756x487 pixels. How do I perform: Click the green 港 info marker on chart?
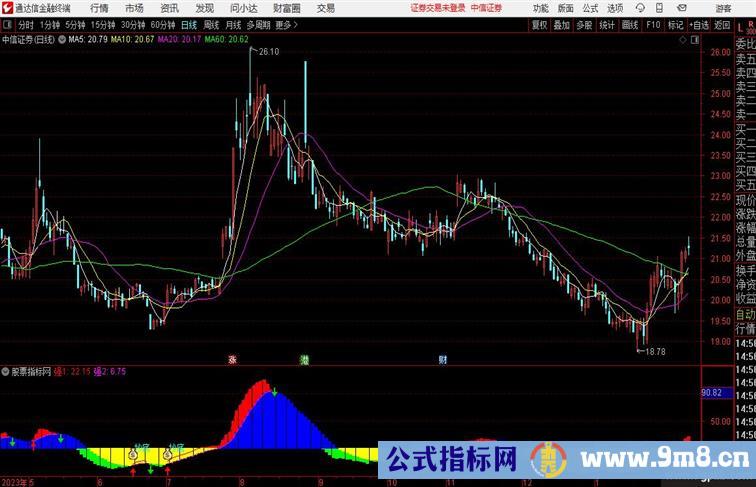pos(304,358)
